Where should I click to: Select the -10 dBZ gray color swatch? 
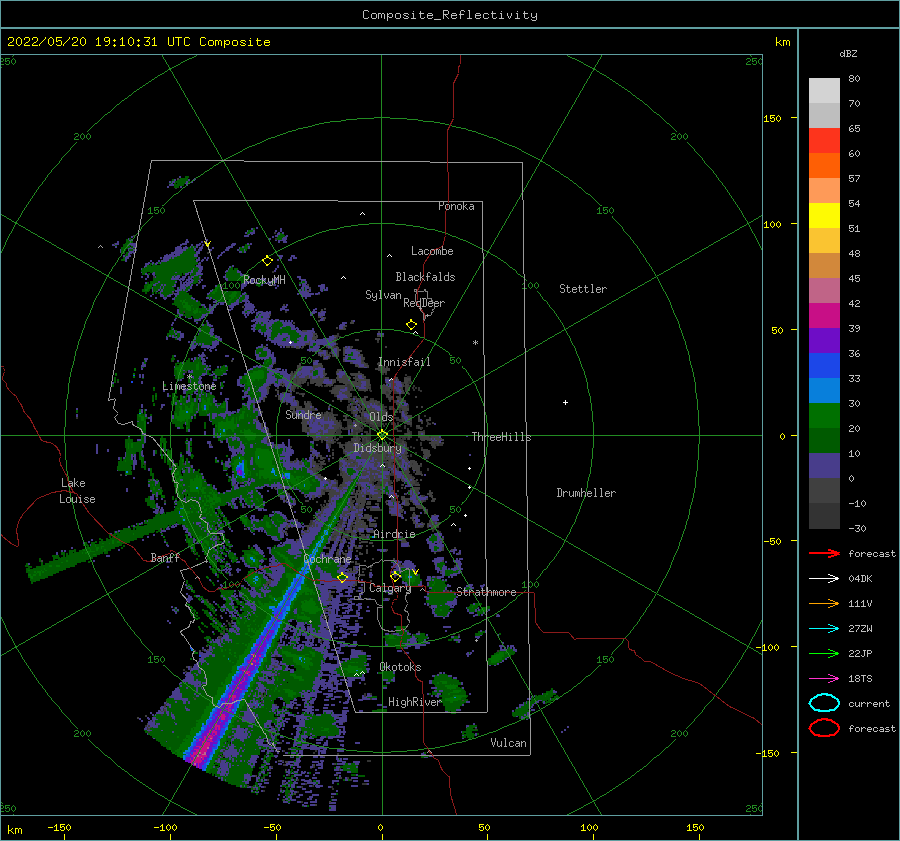coord(824,516)
